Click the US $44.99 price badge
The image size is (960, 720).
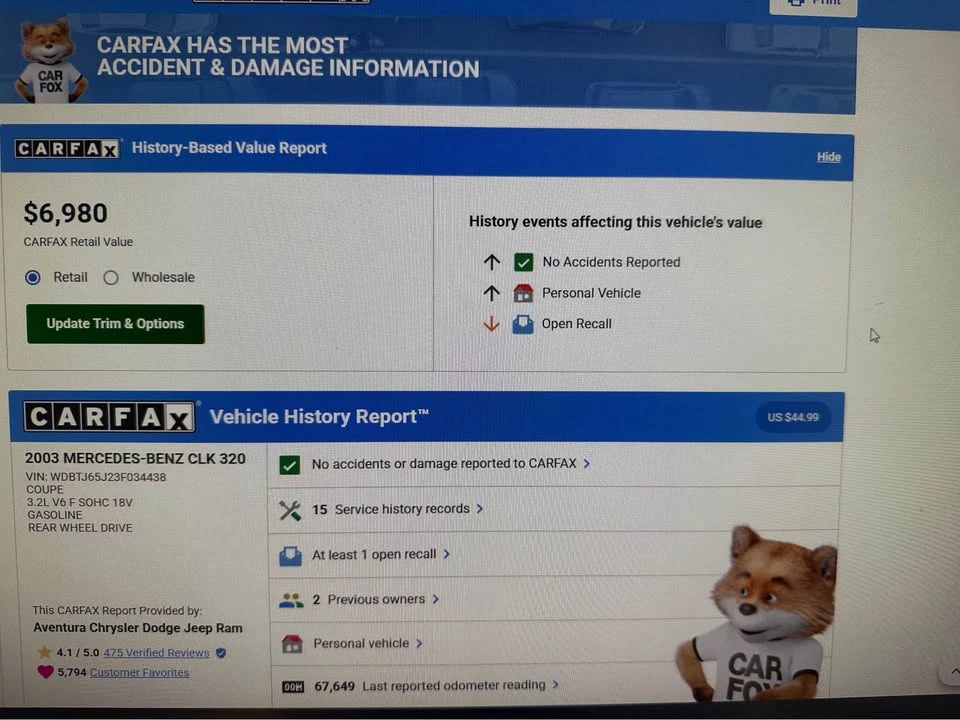coord(793,417)
